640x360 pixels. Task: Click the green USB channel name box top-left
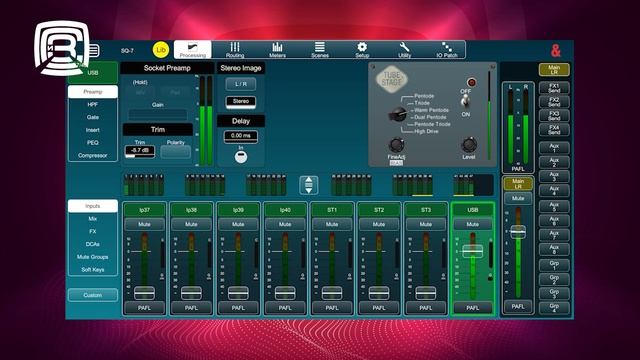pos(93,73)
